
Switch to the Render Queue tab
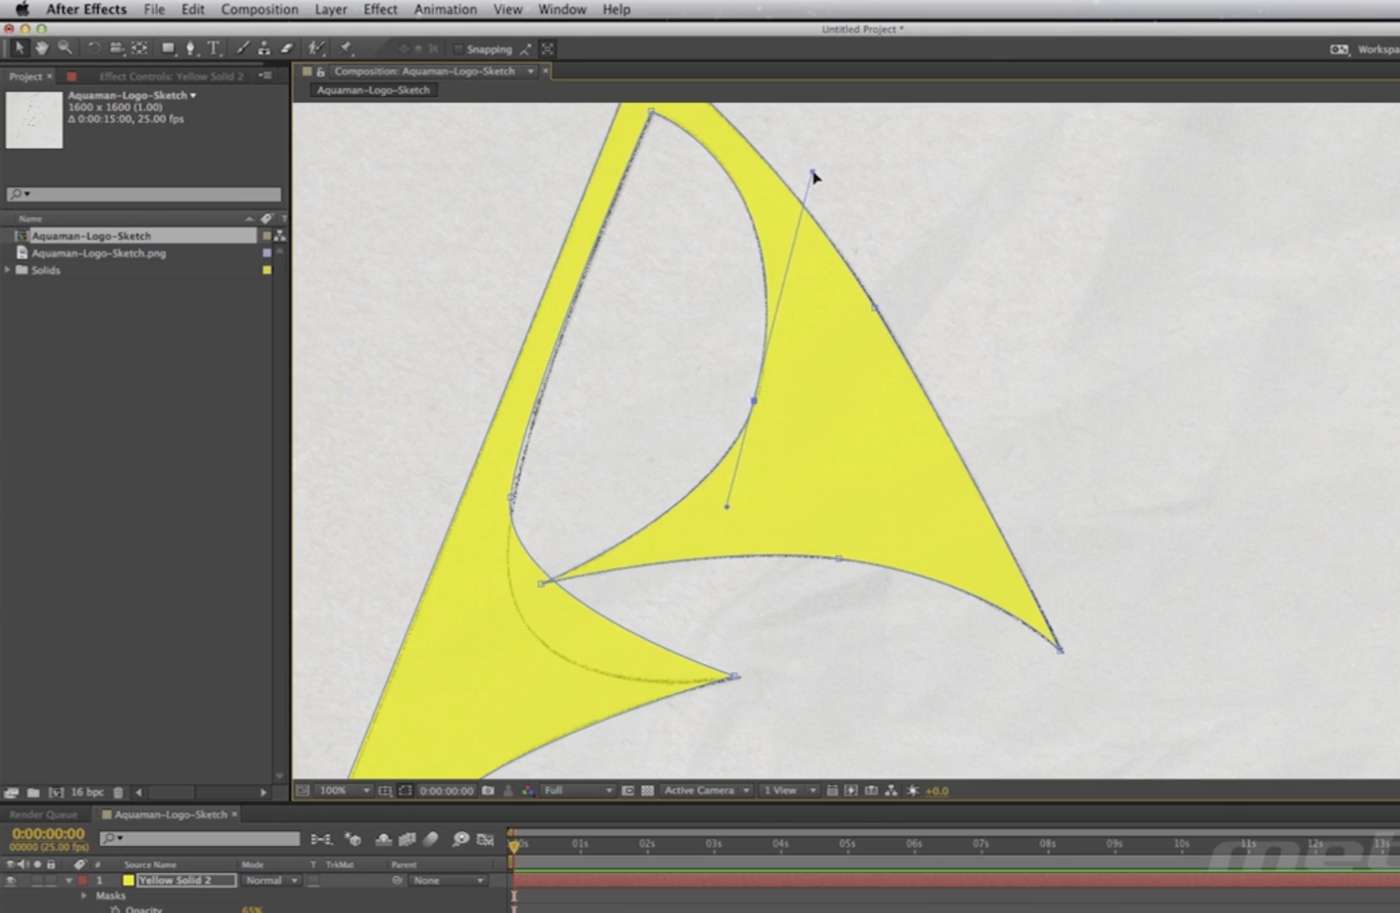click(x=43, y=814)
